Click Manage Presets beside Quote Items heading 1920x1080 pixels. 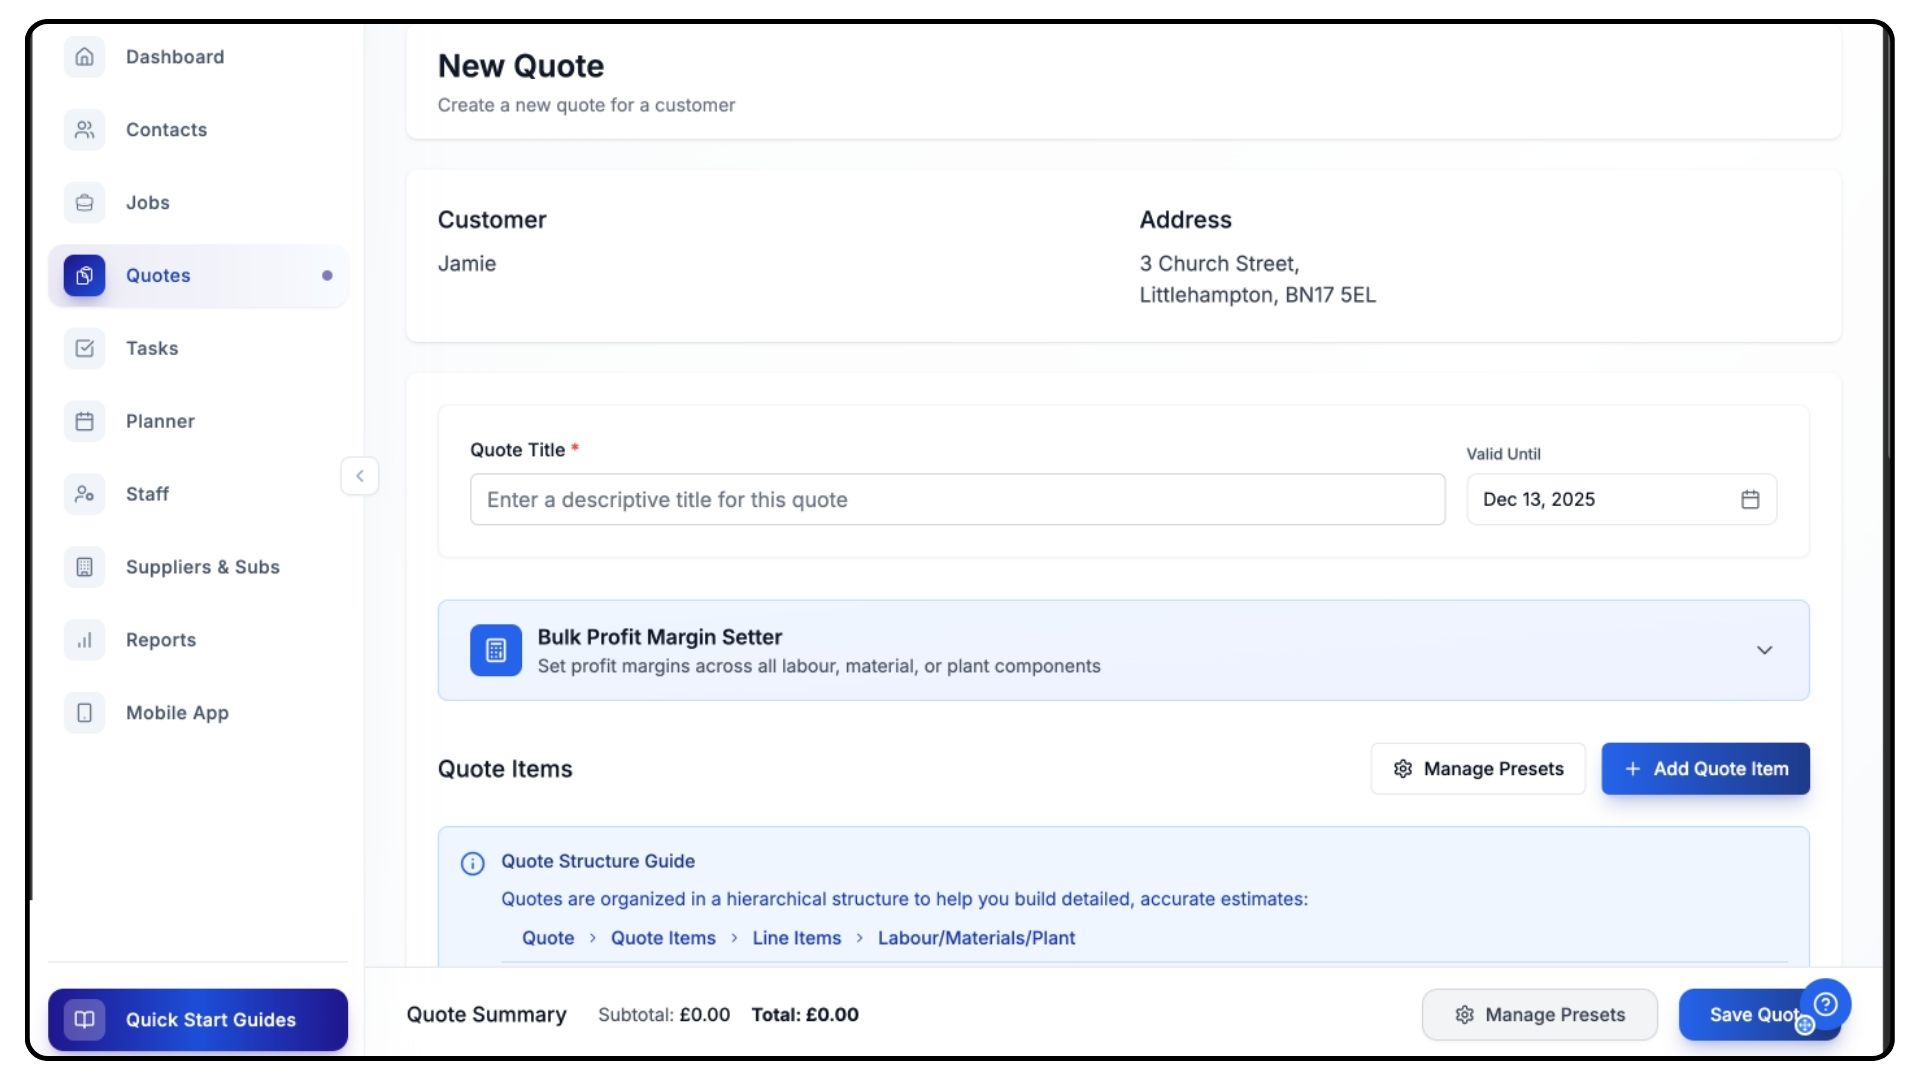click(x=1478, y=769)
